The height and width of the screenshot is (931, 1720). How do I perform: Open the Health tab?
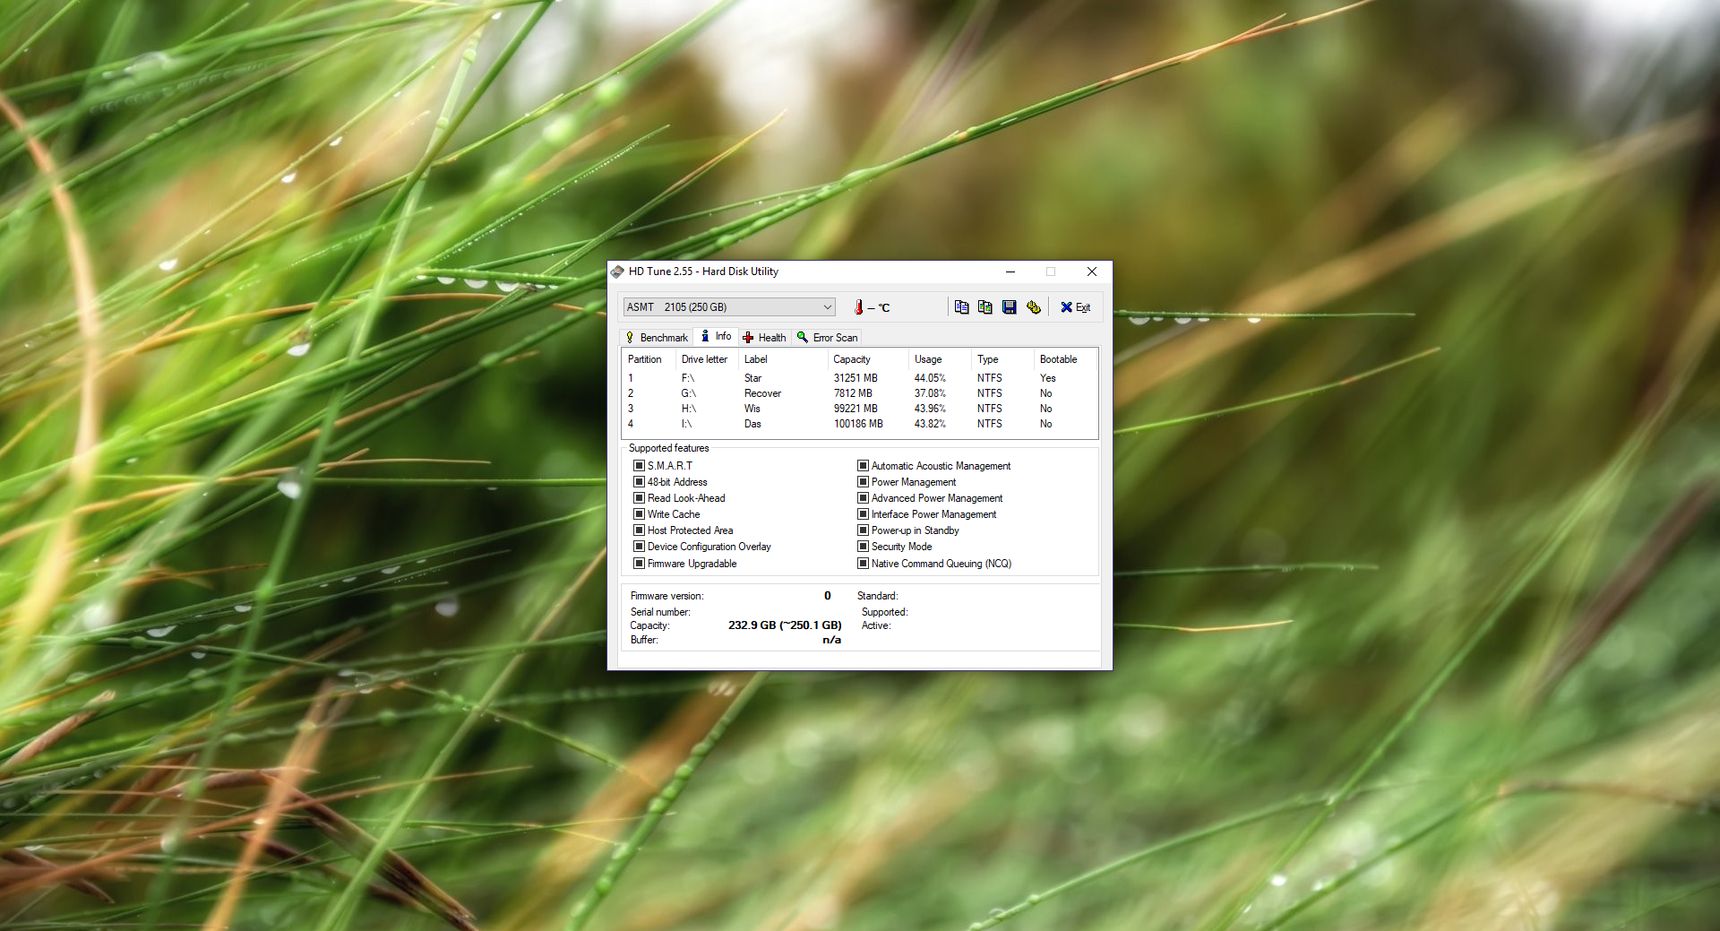click(764, 338)
